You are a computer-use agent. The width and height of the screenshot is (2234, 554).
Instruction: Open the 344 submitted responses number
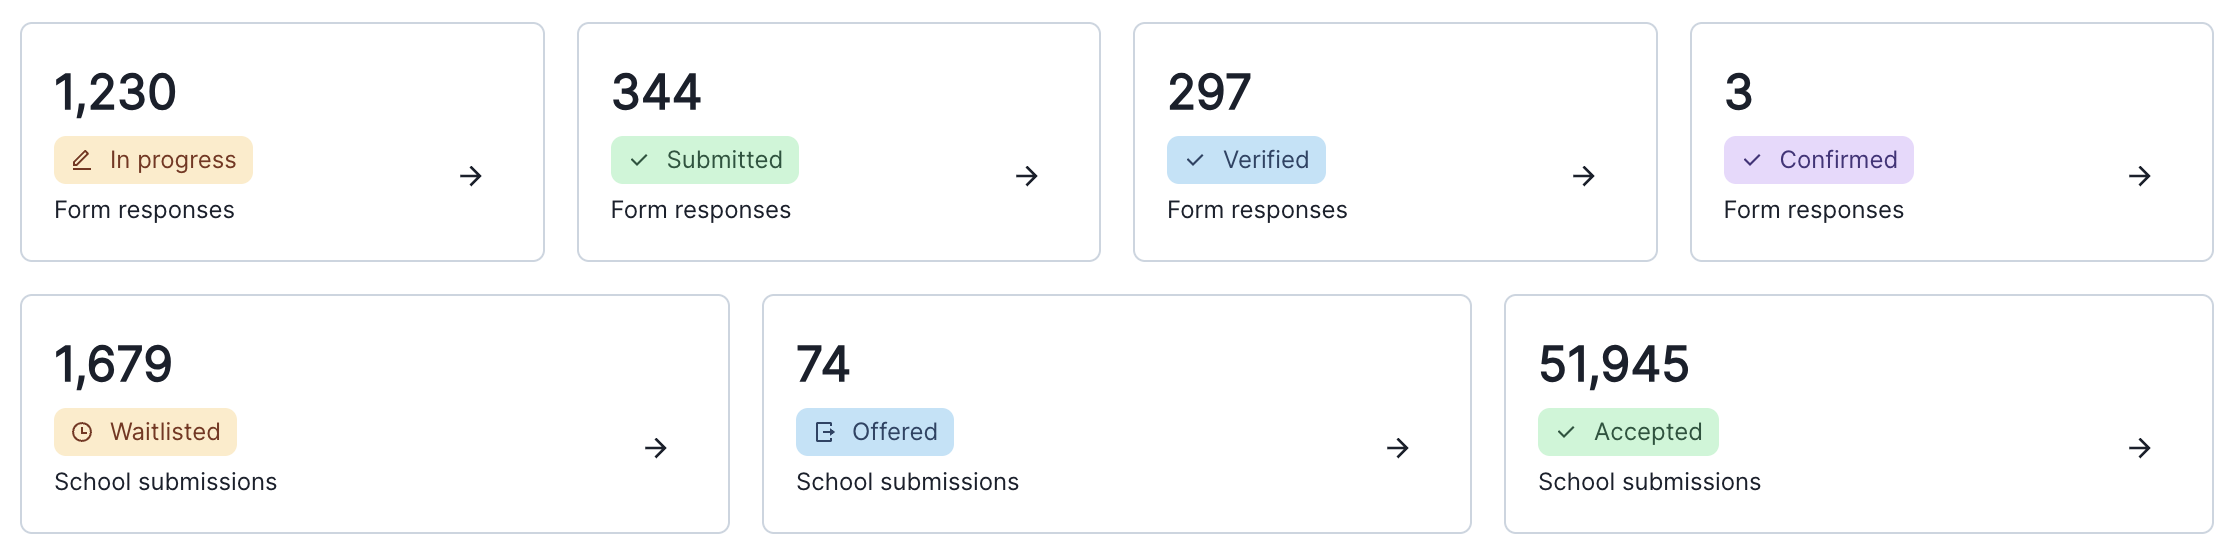click(x=656, y=93)
